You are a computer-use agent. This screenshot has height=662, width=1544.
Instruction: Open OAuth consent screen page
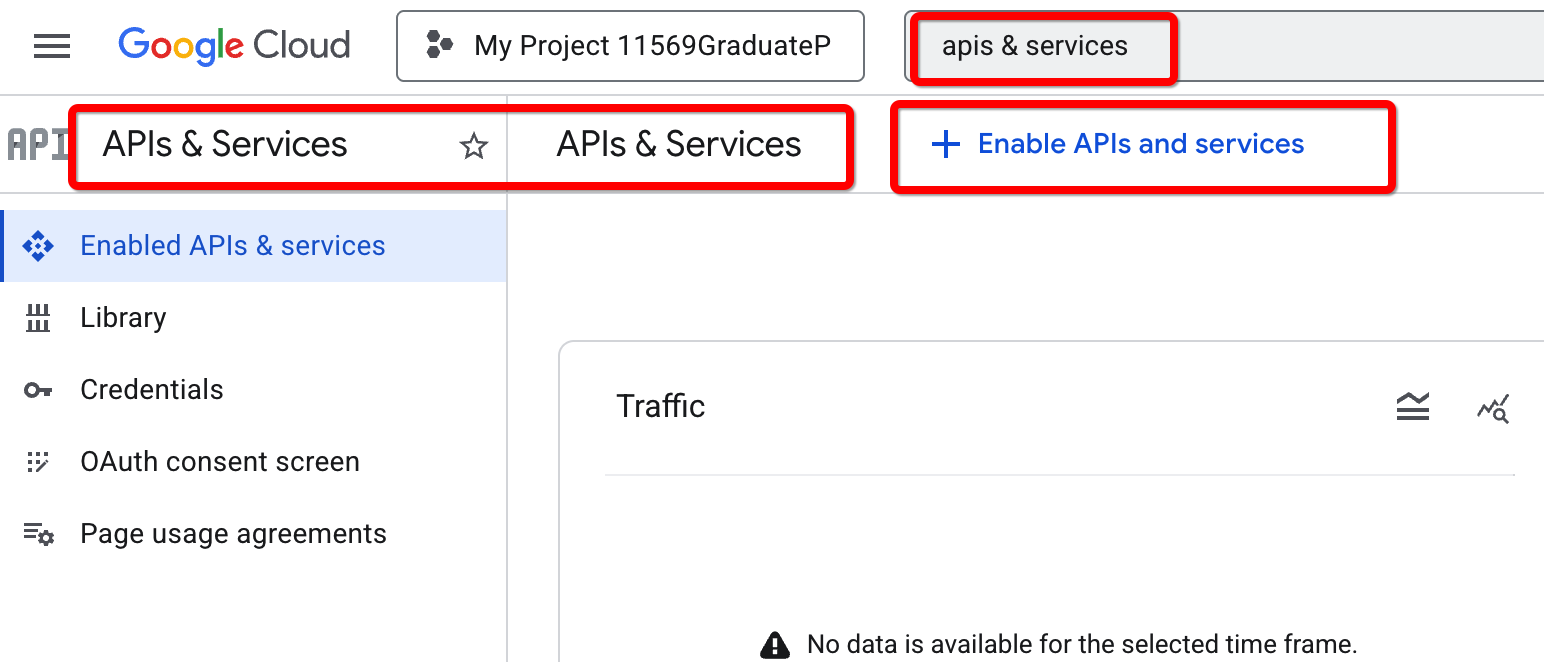254,462
